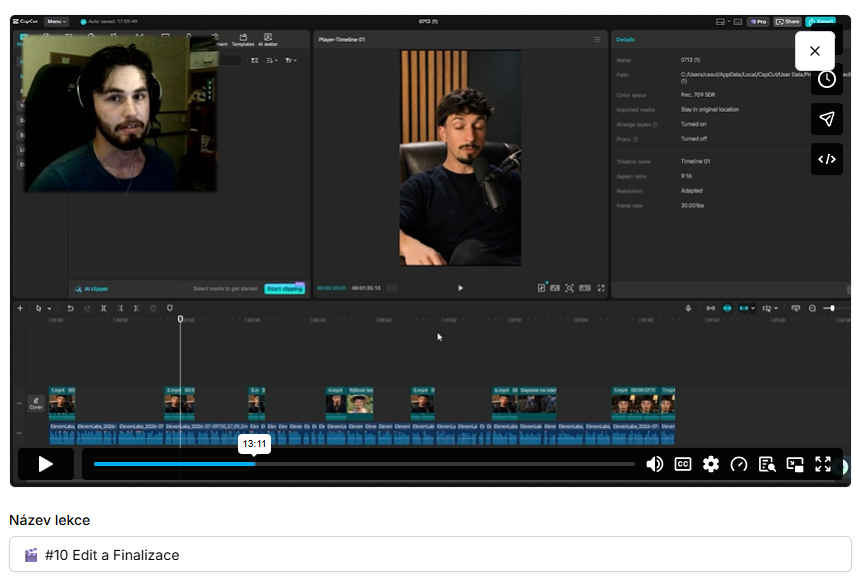Select the 4.mp4 clip on the timeline

tap(336, 404)
